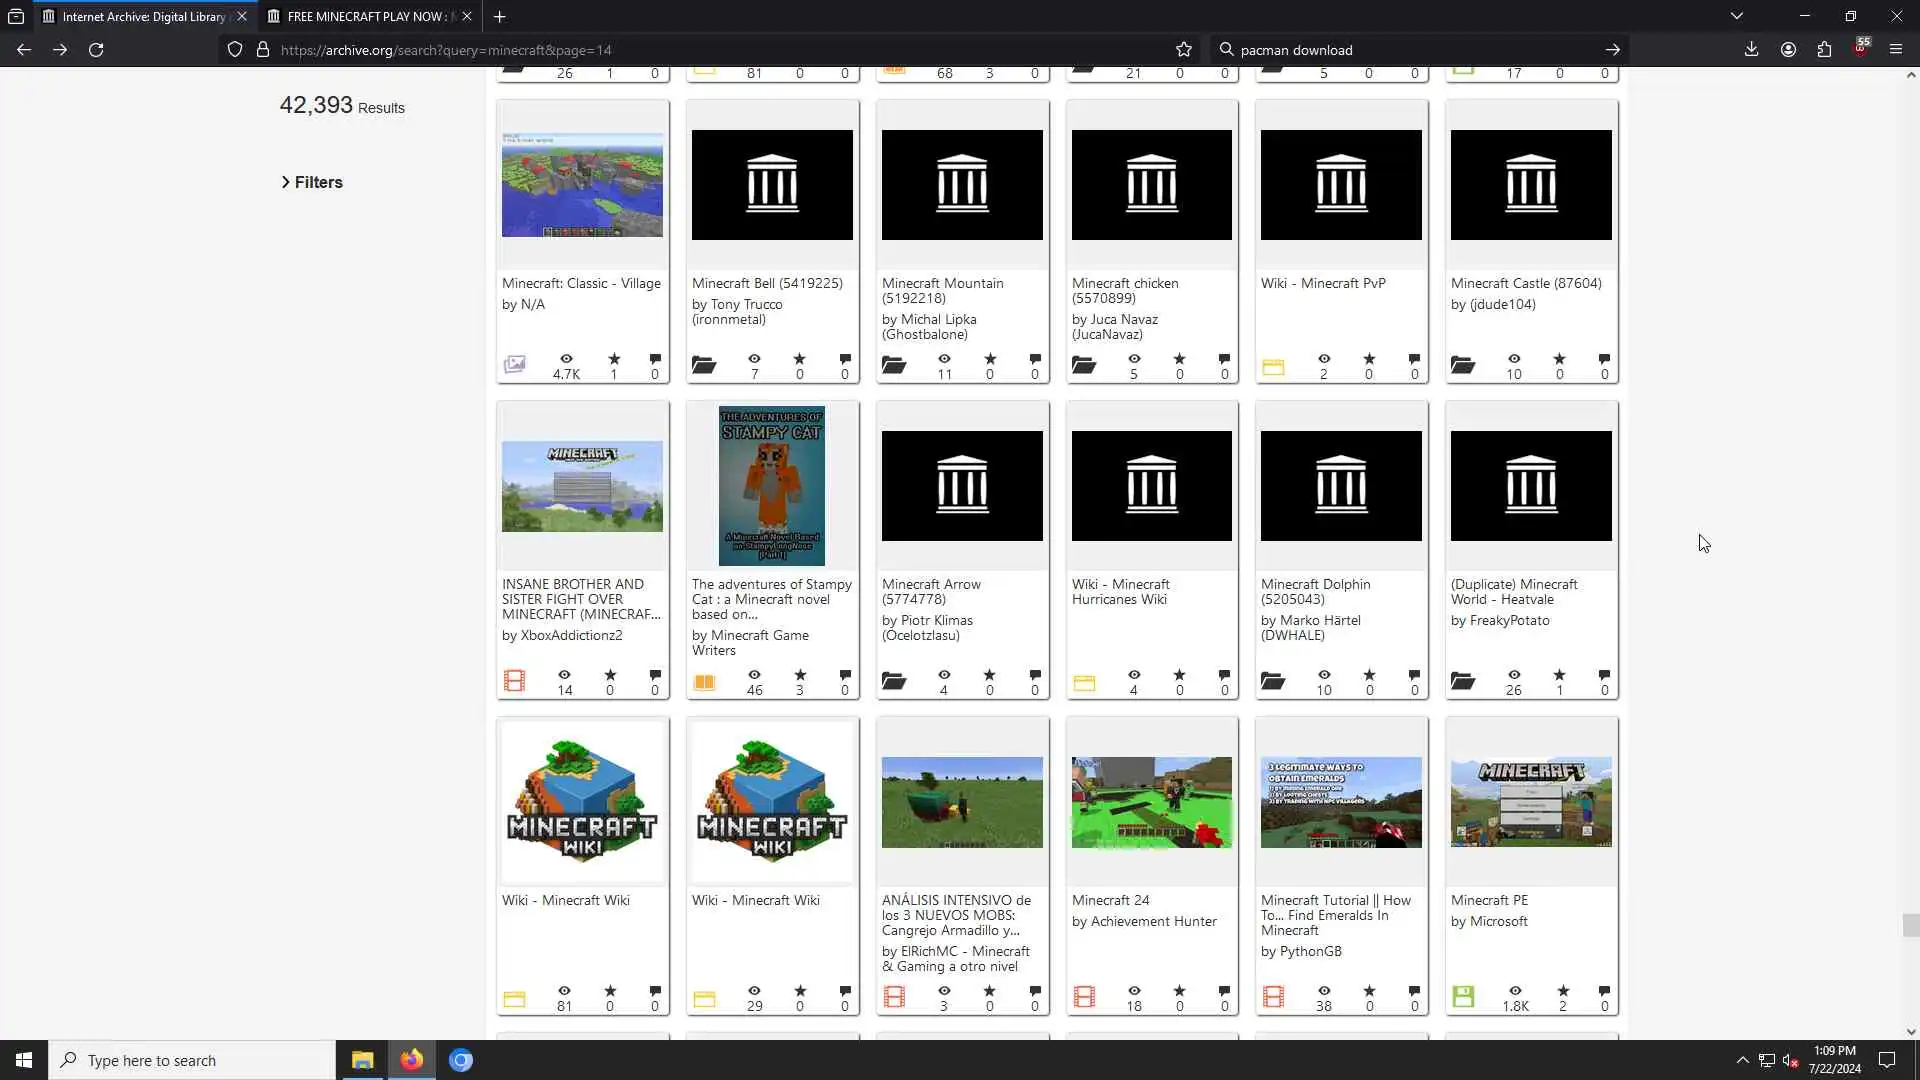Click the favorite star on Minecraft Classic Village

click(x=614, y=359)
